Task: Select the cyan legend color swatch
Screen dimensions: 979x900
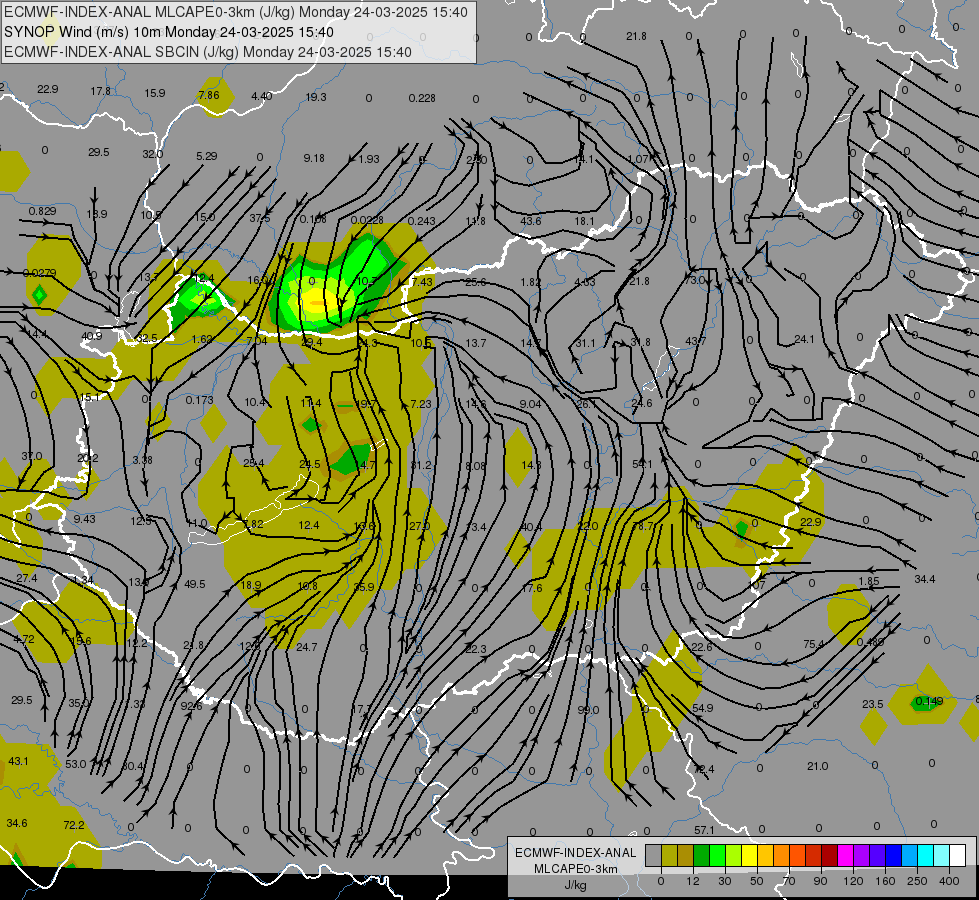Action: [926, 855]
